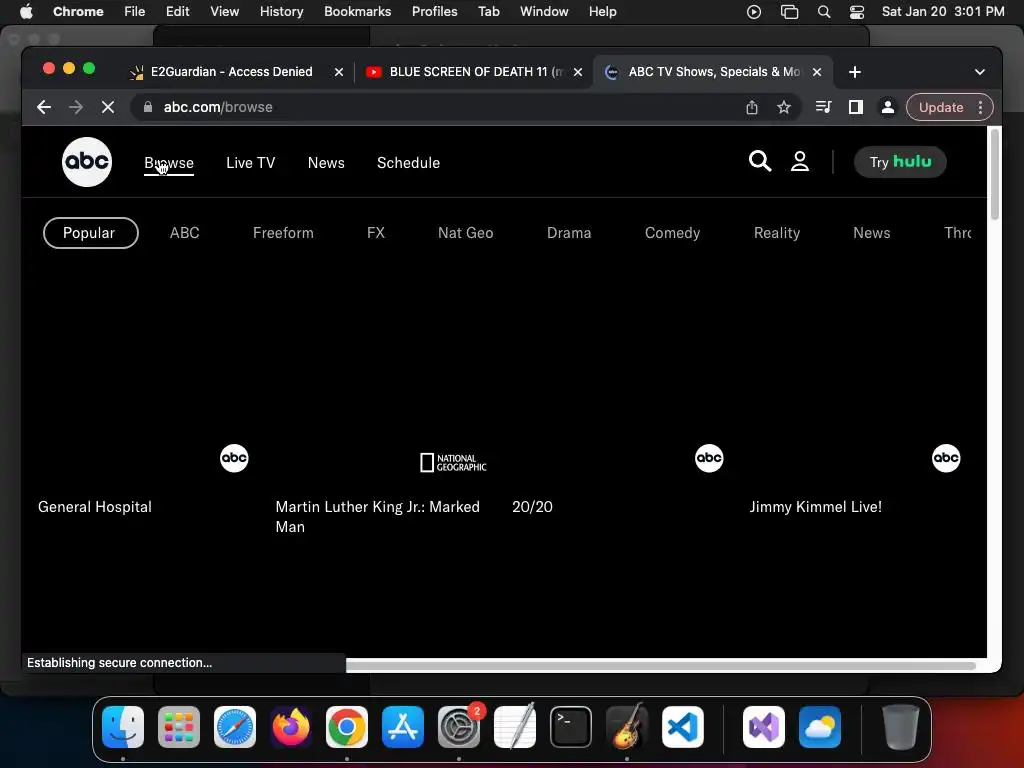Launch Finder from the Dock
This screenshot has width=1024, height=768.
click(x=123, y=727)
